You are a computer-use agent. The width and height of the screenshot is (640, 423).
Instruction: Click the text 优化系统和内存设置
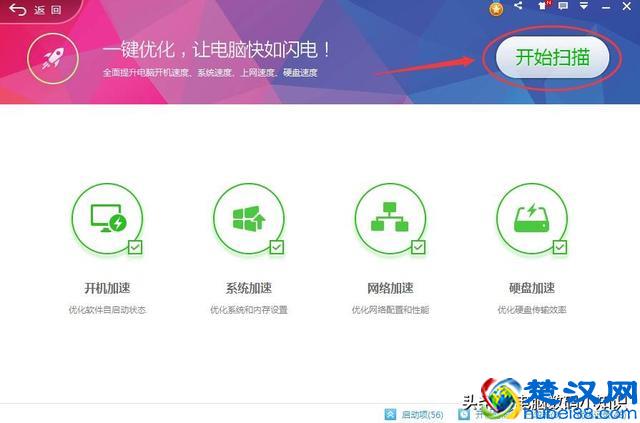coord(249,310)
